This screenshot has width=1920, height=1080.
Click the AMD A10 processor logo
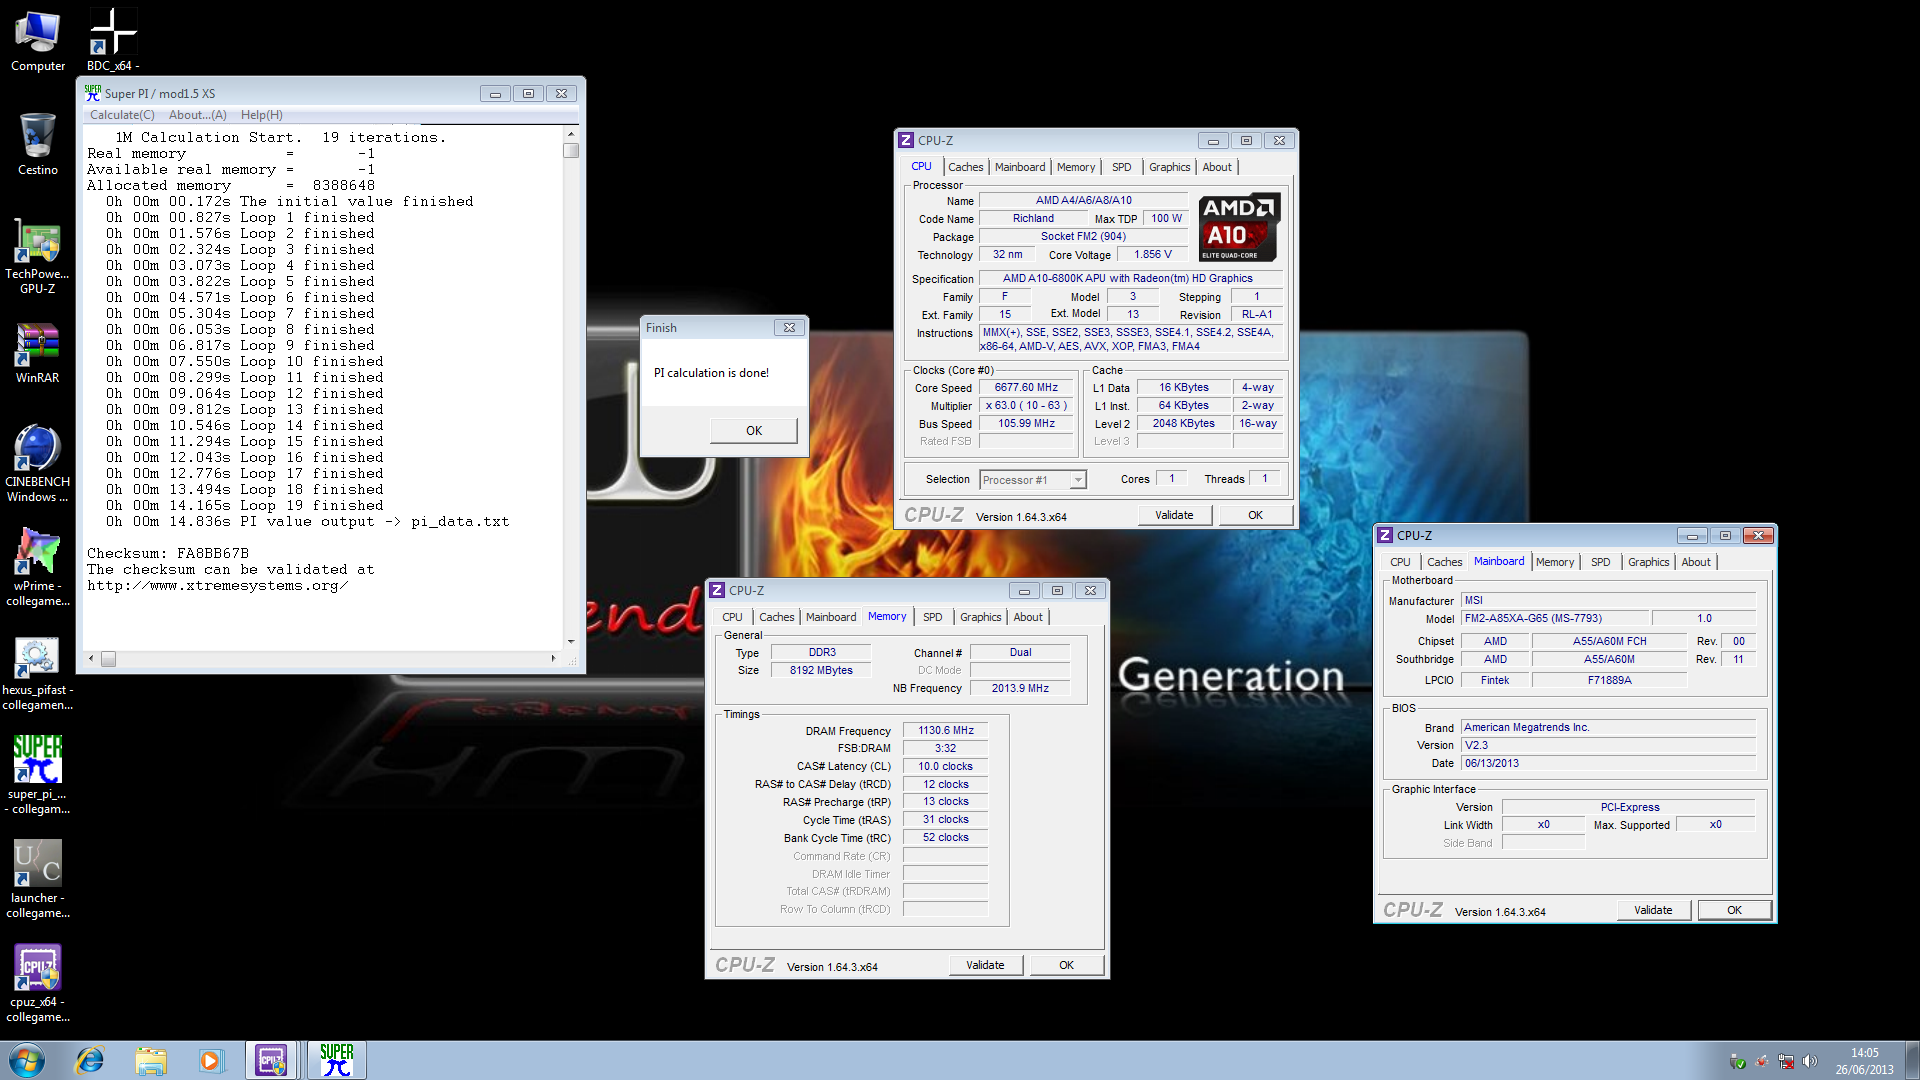point(1239,227)
